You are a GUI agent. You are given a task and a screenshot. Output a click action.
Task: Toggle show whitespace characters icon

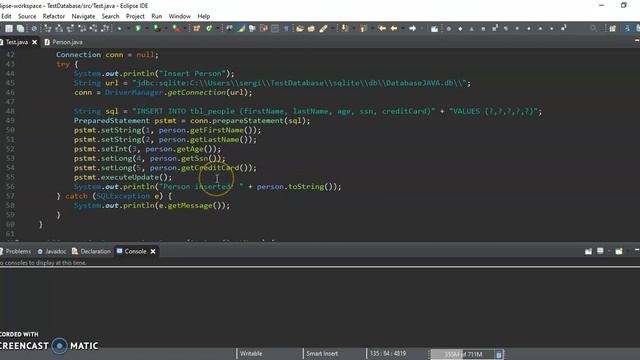pos(286,29)
